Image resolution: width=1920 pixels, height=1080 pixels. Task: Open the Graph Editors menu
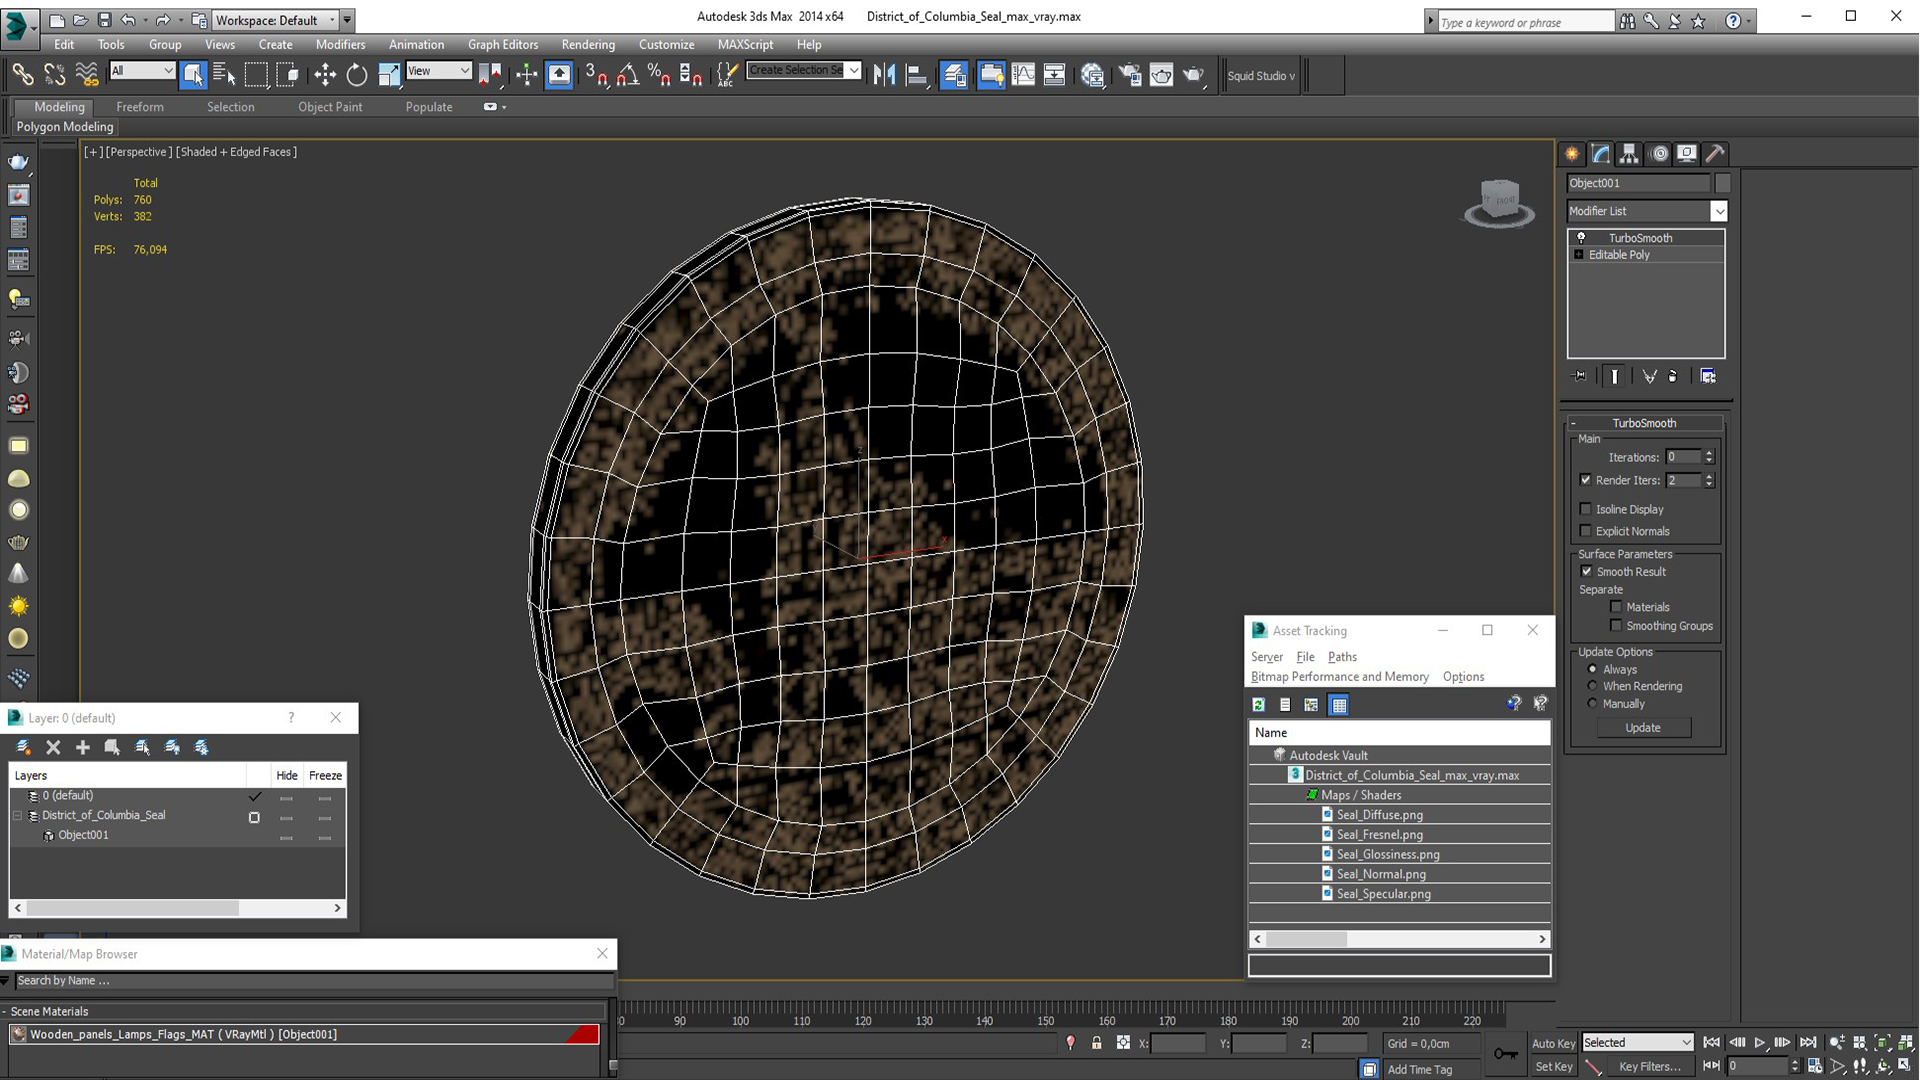503,45
